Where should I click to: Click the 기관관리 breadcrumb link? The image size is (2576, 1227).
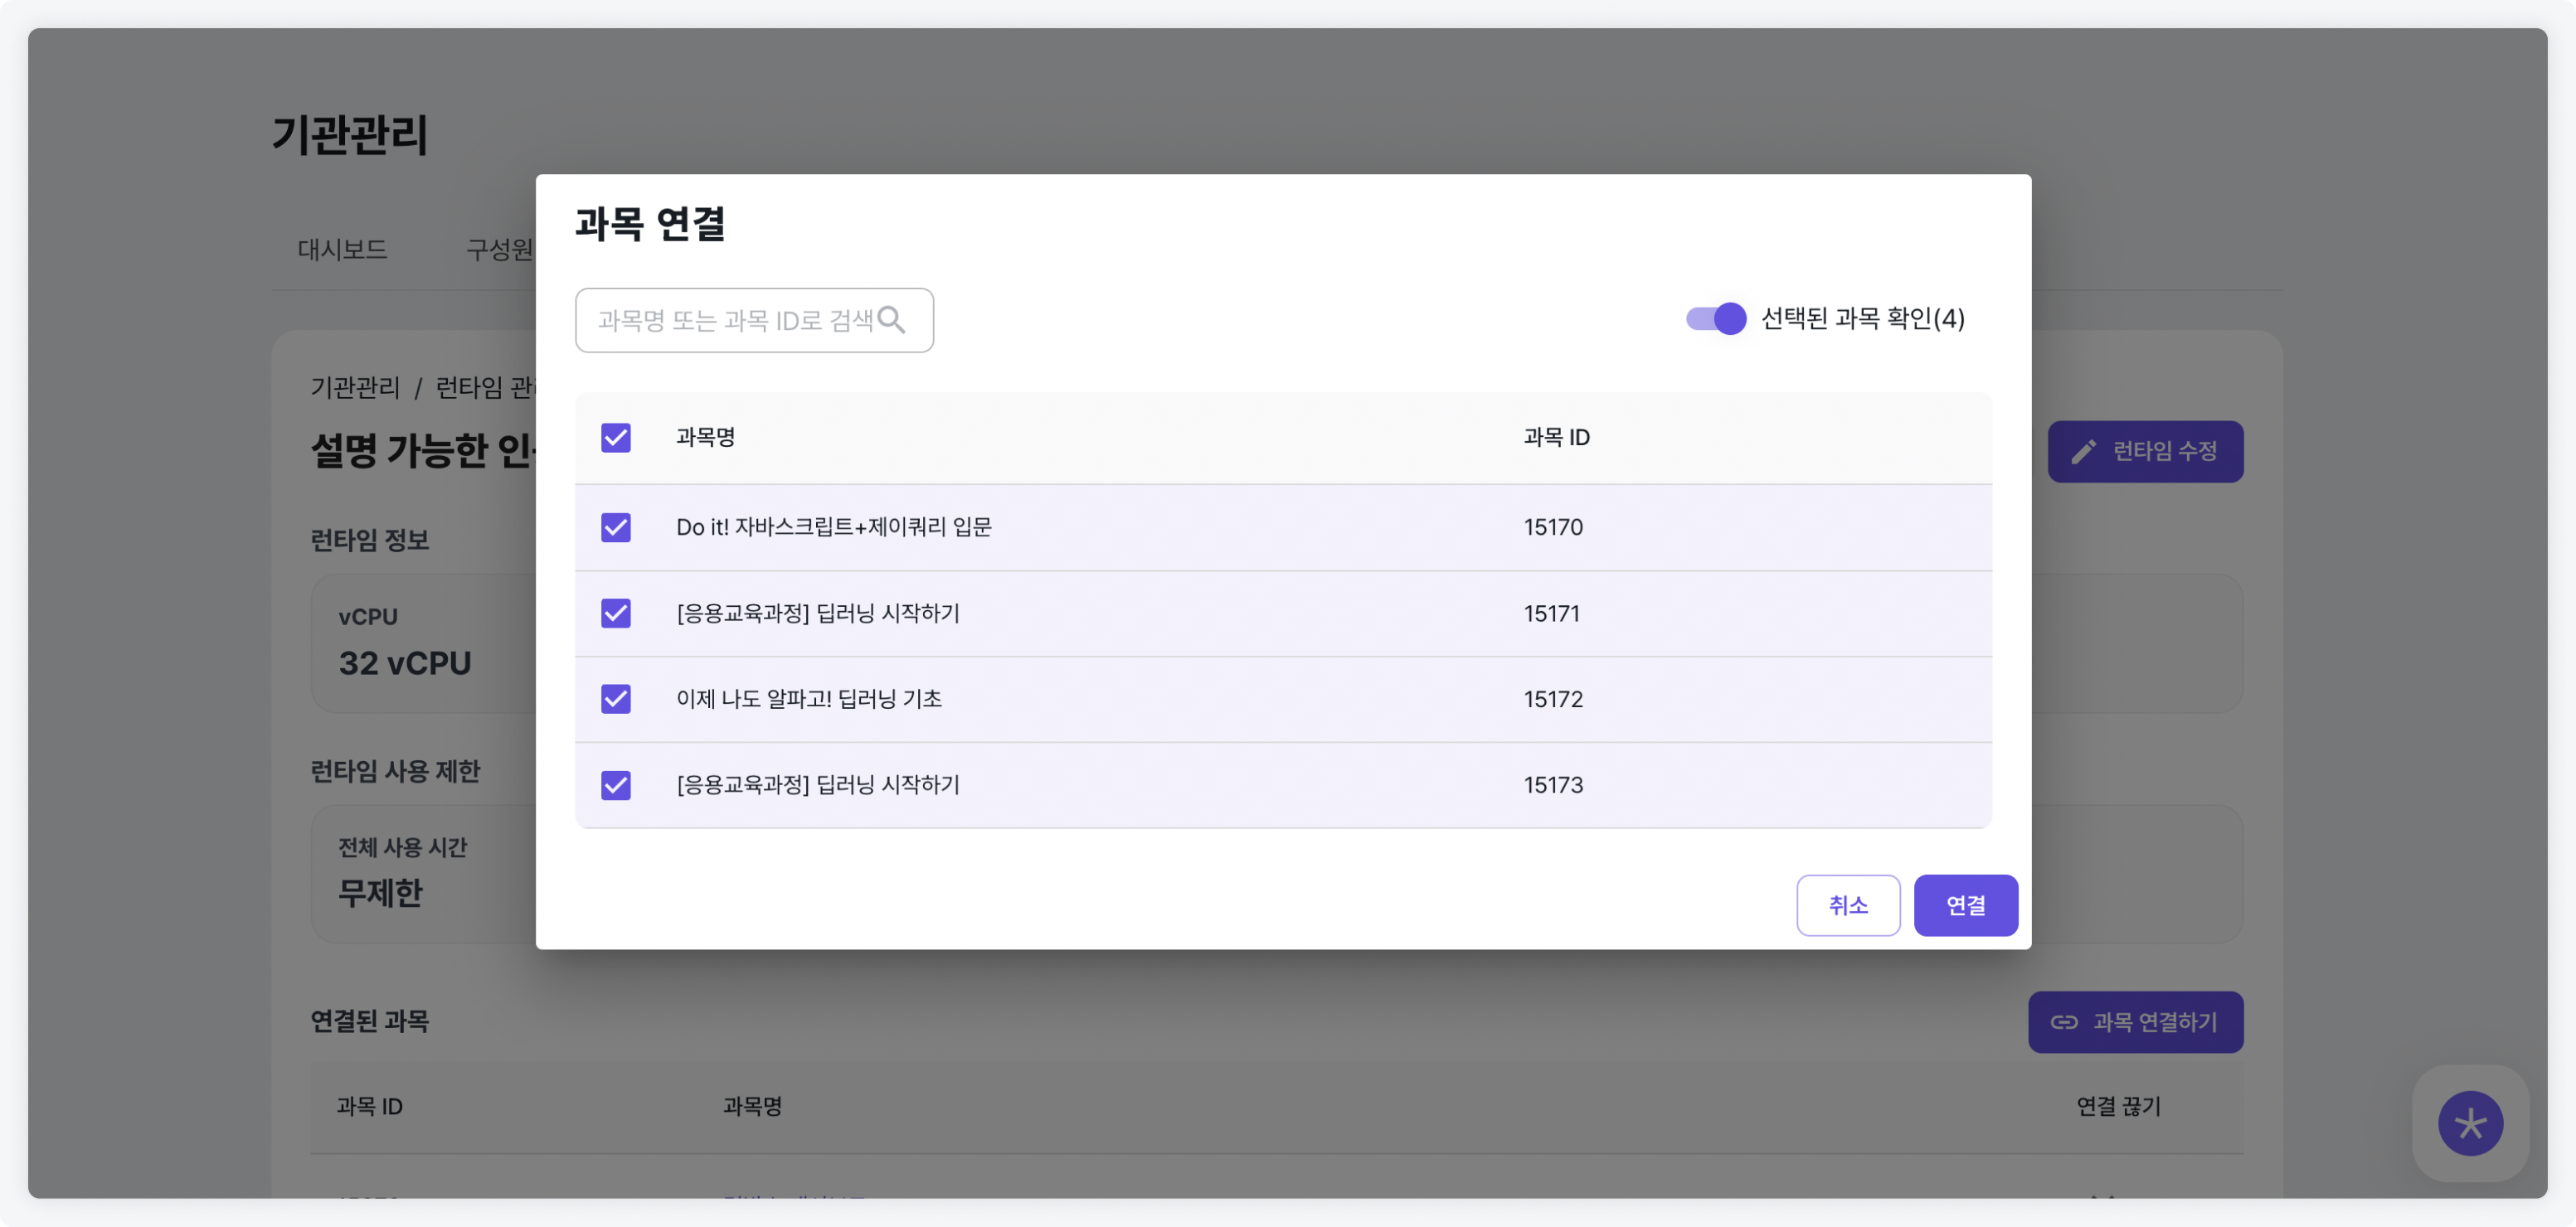coord(355,387)
